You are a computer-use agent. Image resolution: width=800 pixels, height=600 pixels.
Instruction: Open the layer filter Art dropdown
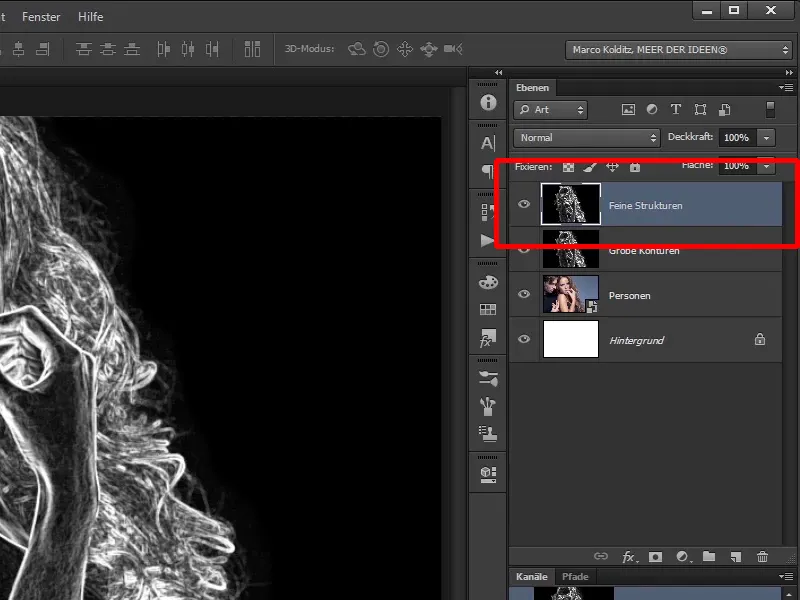tap(550, 110)
